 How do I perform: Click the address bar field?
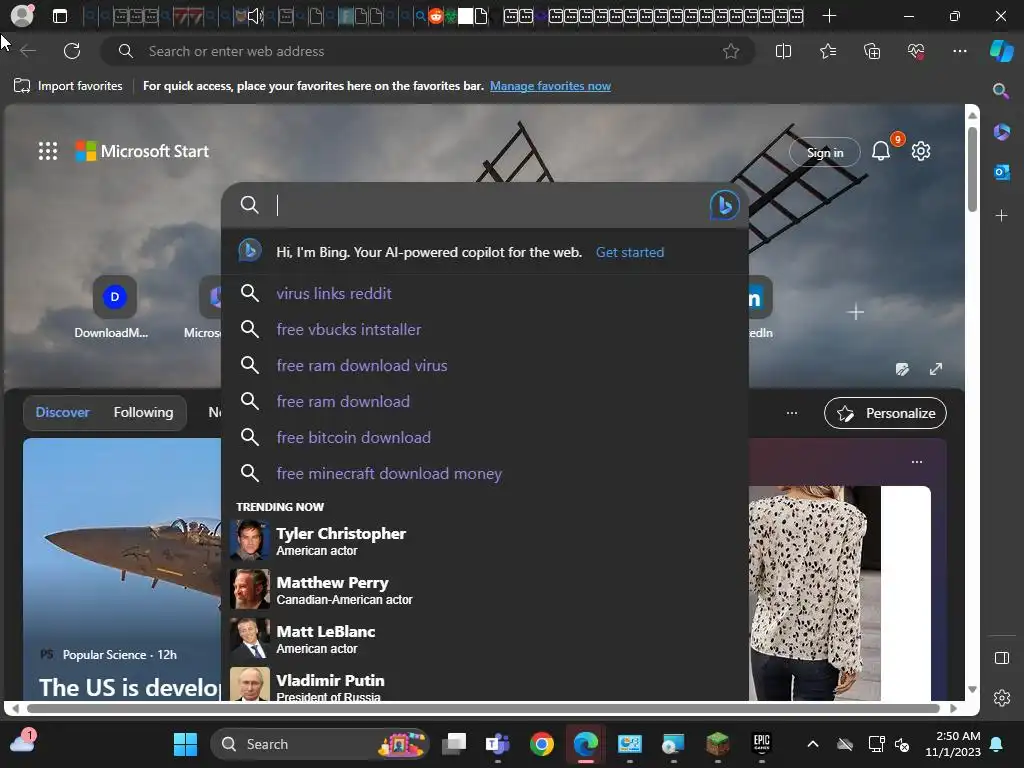pos(428,51)
